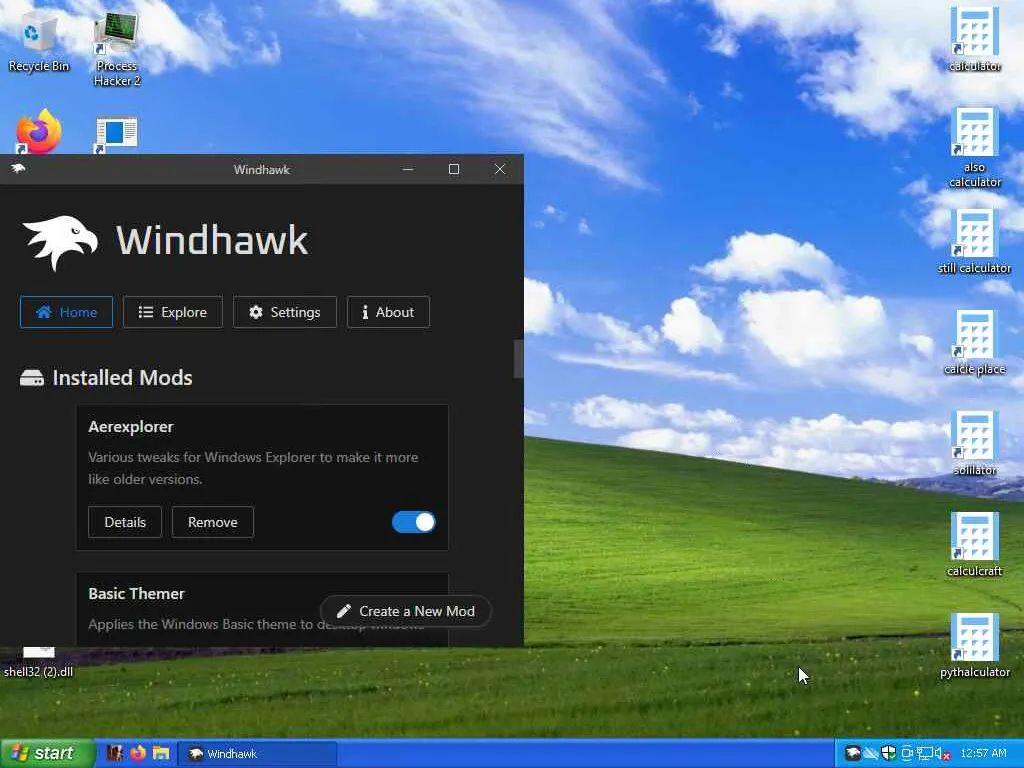1024x768 pixels.
Task: View Details of the Aerexplorer mod
Action: [125, 522]
